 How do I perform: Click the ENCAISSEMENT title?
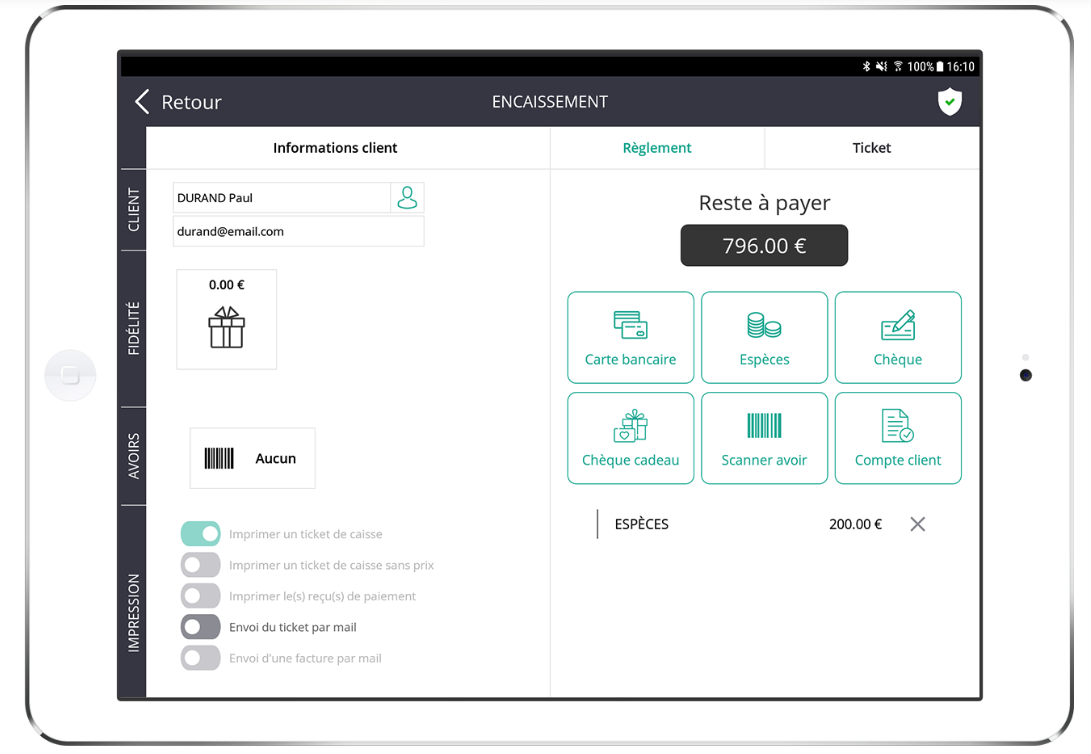pos(550,102)
